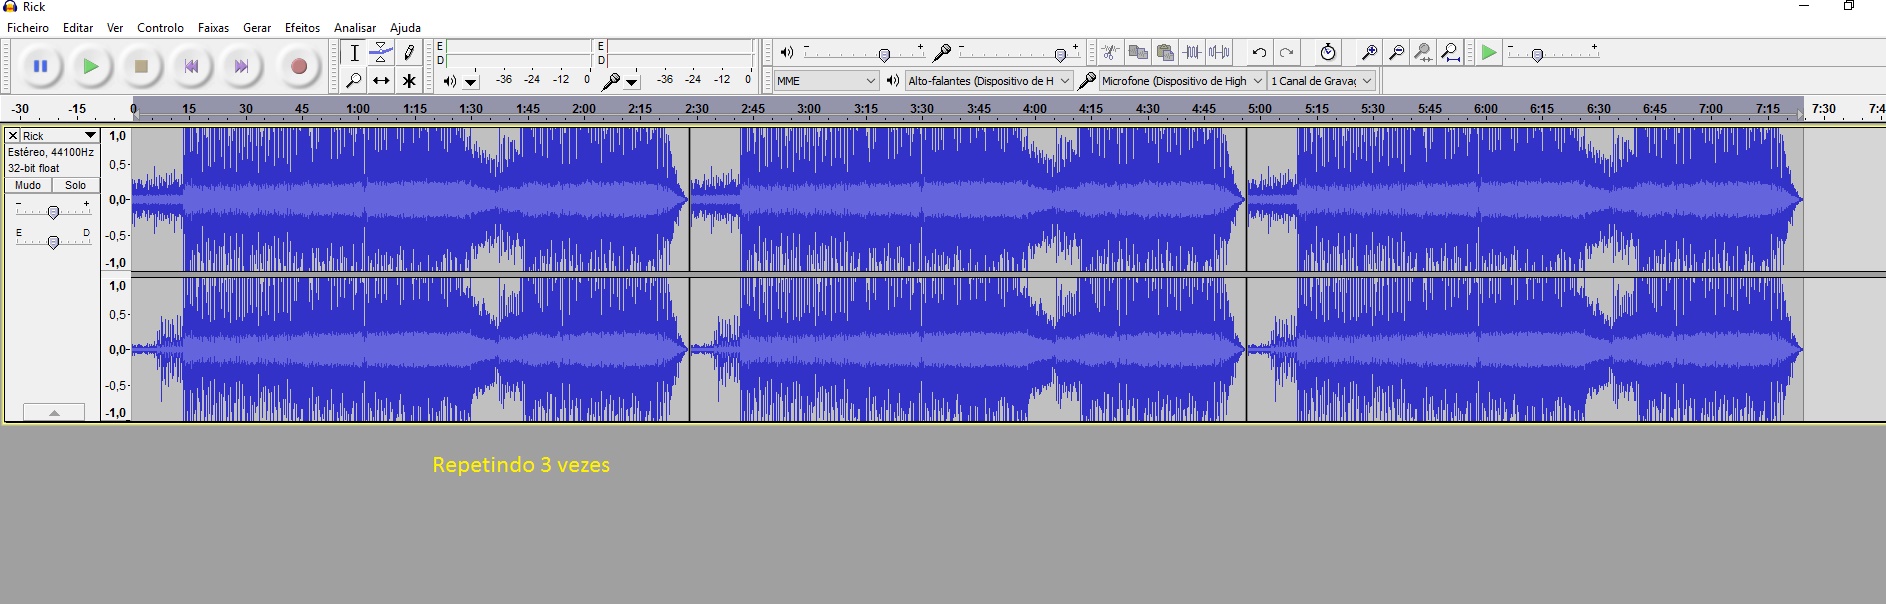The image size is (1886, 604).
Task: Toggle the Pause button
Action: pyautogui.click(x=41, y=67)
